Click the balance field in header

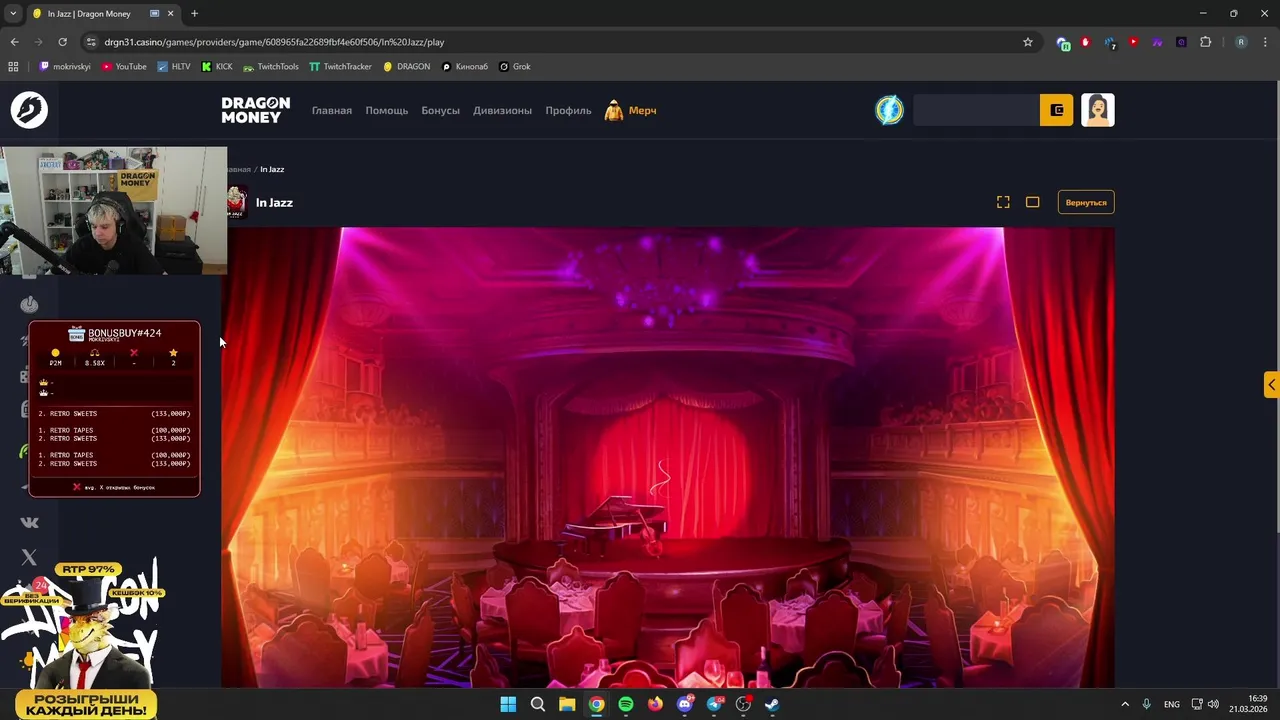(976, 110)
